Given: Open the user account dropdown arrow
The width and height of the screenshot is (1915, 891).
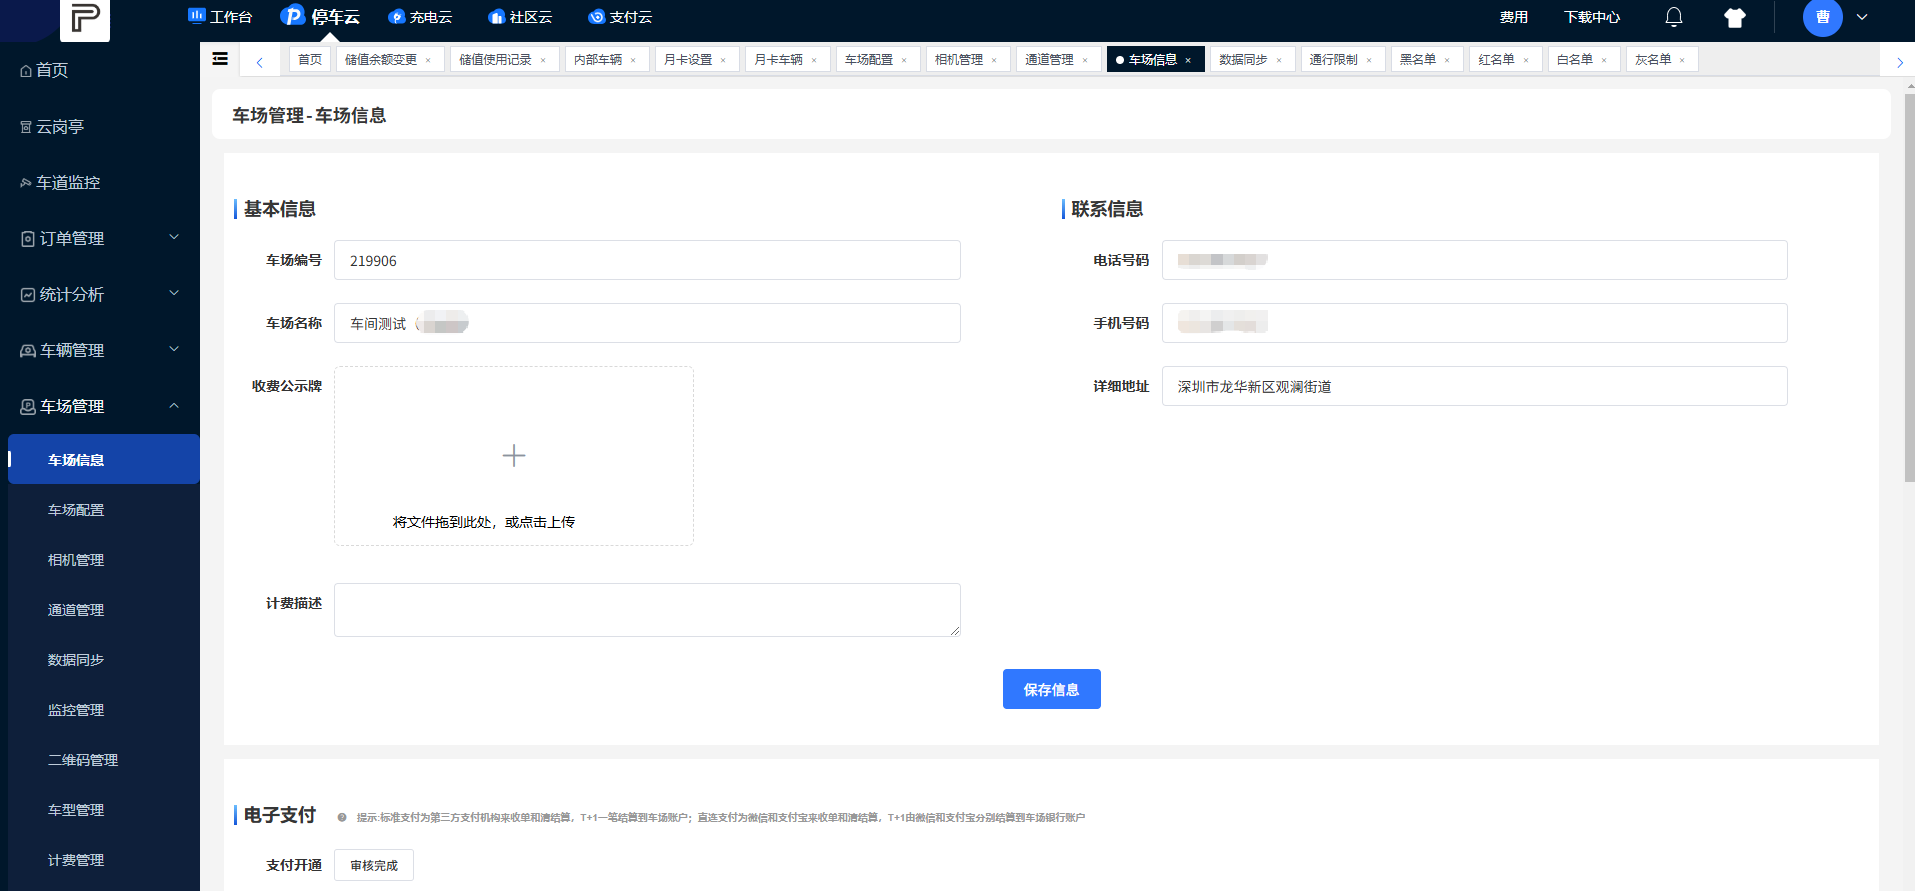Looking at the screenshot, I should pos(1862,17).
